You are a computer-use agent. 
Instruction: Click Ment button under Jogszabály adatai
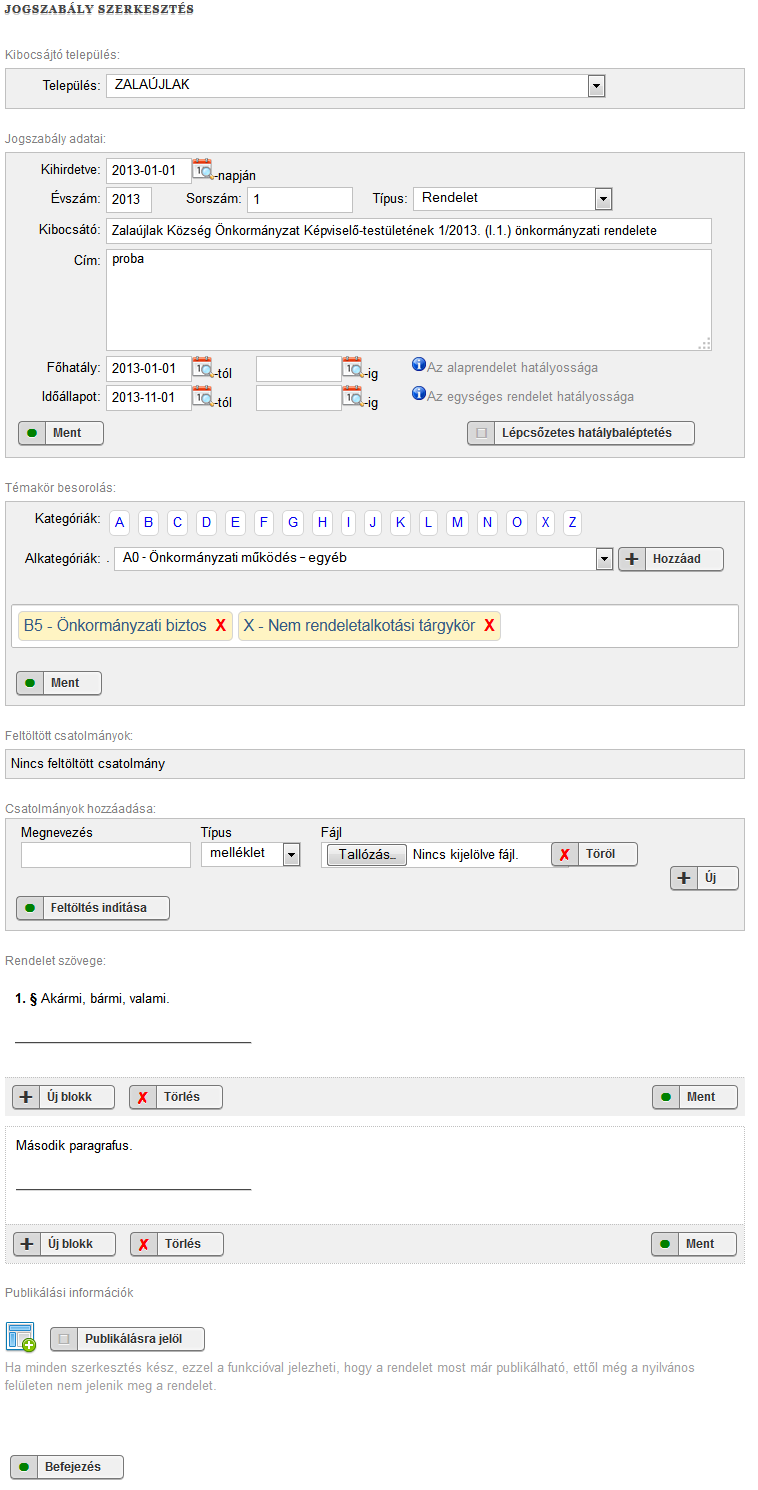click(x=61, y=433)
